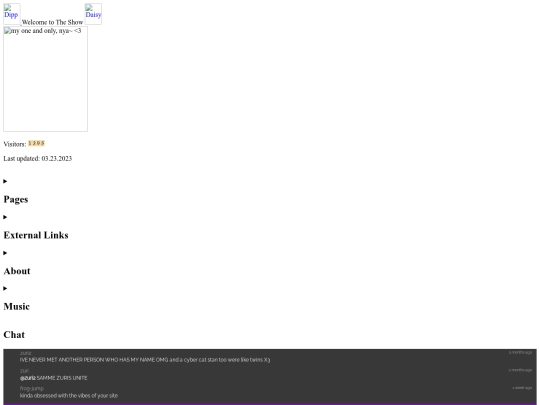Screen dimensions: 540x405
Task: Expand the disclosure triangle above Pages
Action: [5, 181]
